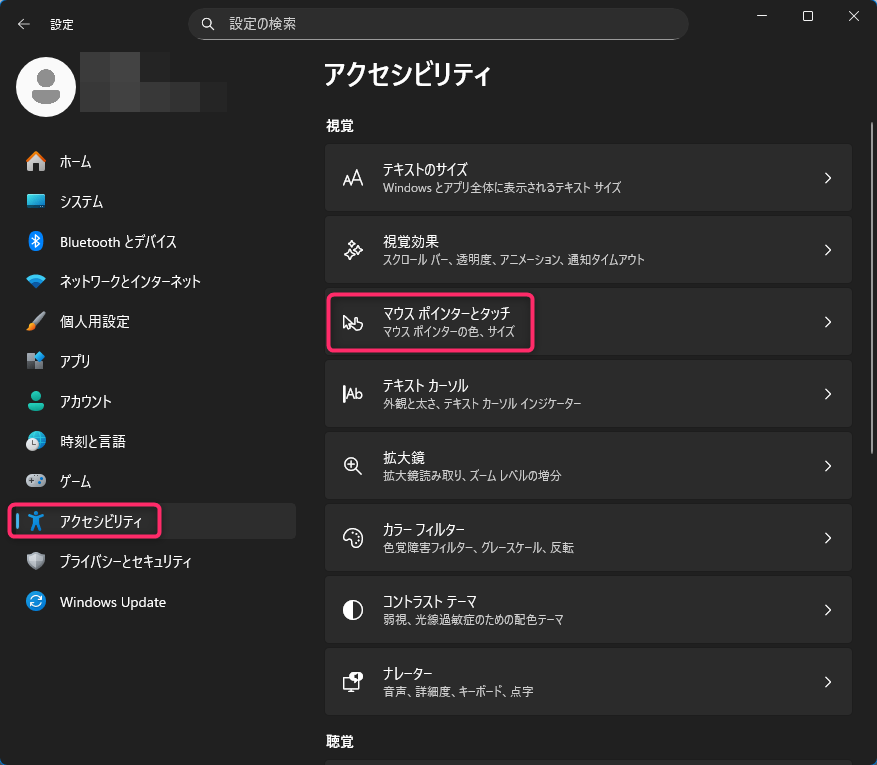Expand テキストのサイズ using its chevron

tap(827, 178)
